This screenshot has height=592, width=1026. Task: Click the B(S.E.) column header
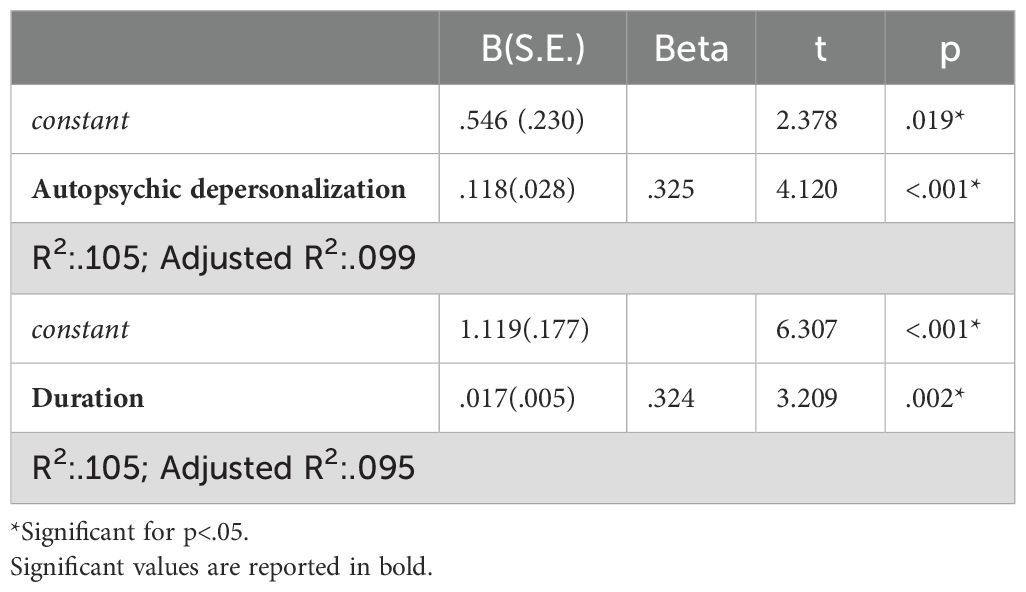[x=533, y=48]
